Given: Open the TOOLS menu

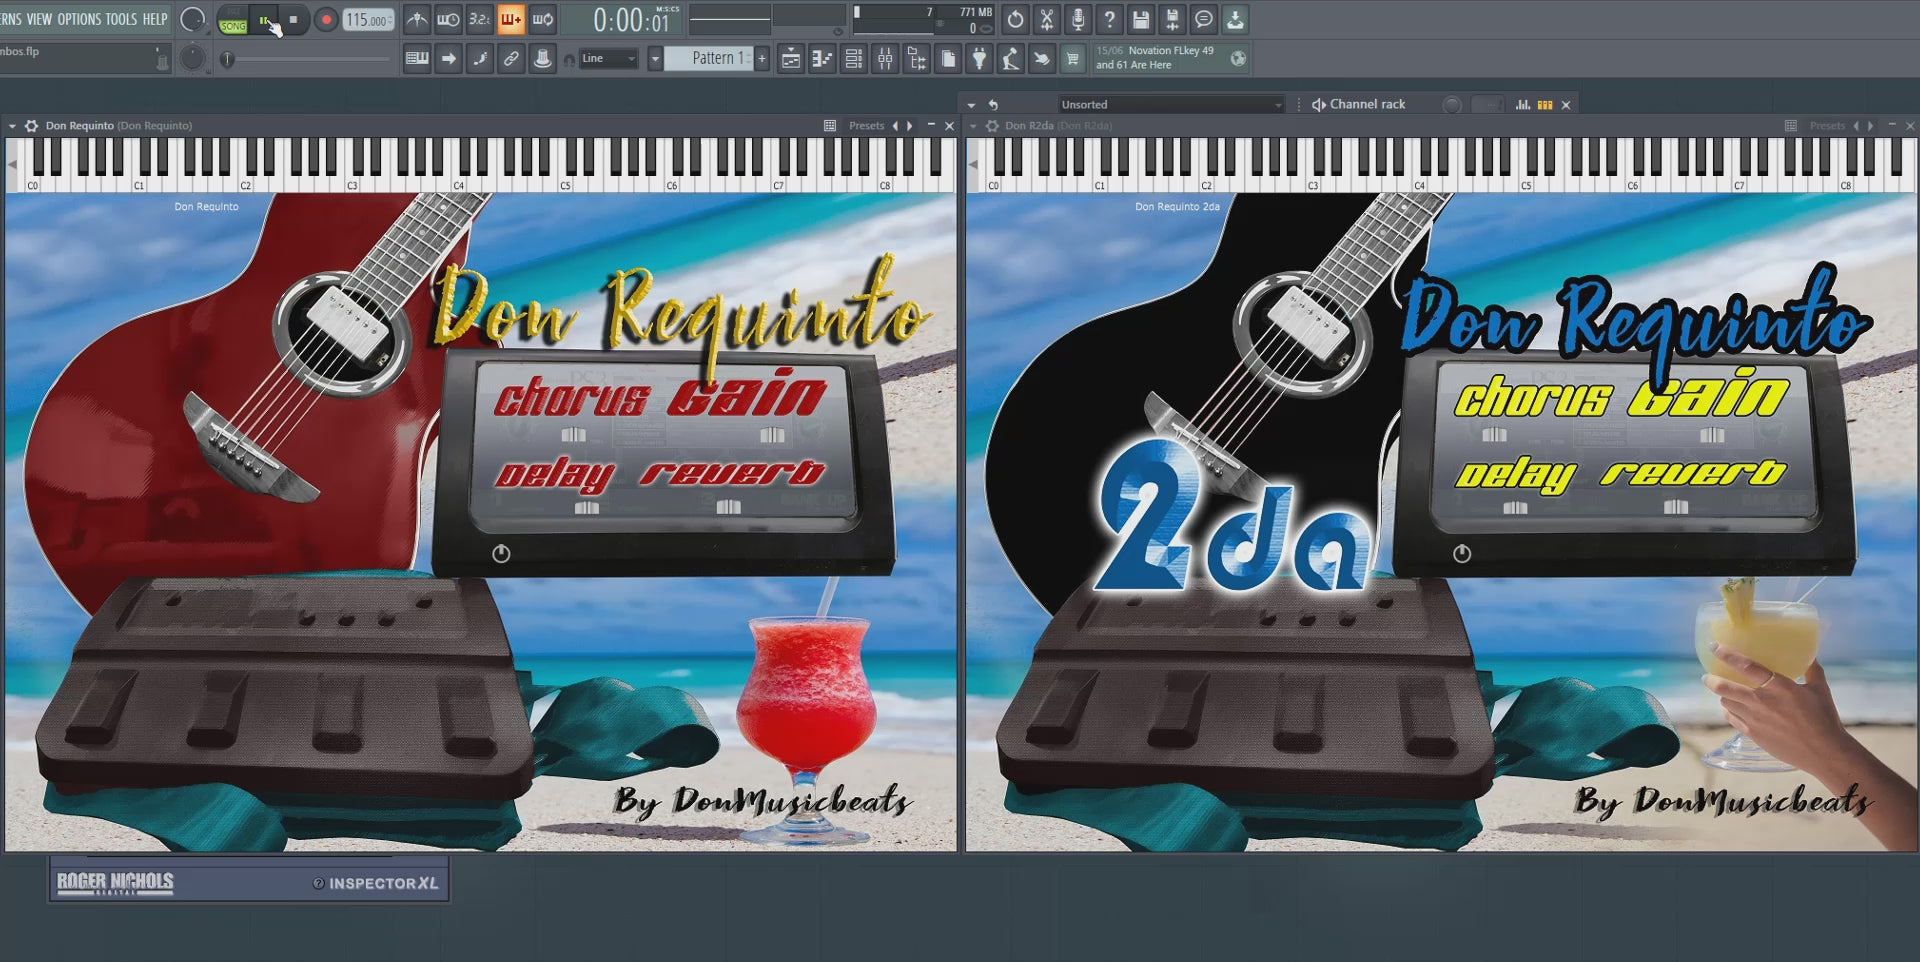Looking at the screenshot, I should (x=121, y=19).
